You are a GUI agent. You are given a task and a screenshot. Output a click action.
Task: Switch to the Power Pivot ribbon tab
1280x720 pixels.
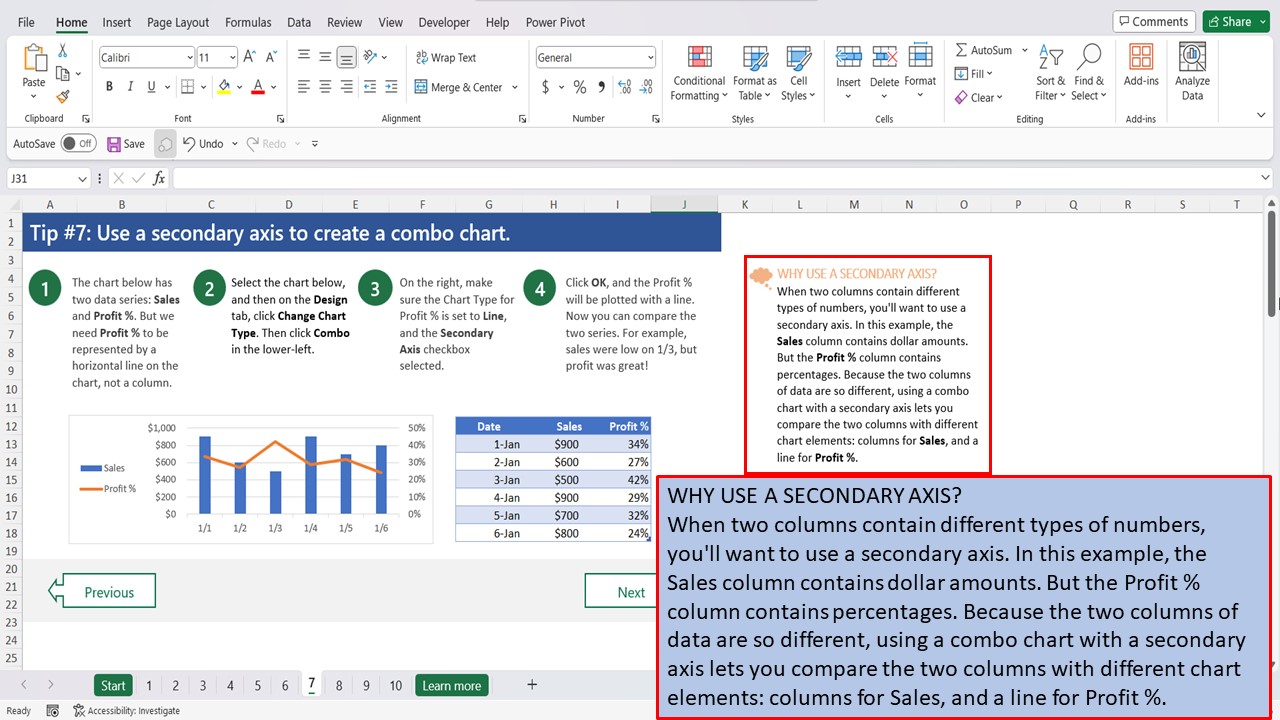click(x=555, y=22)
